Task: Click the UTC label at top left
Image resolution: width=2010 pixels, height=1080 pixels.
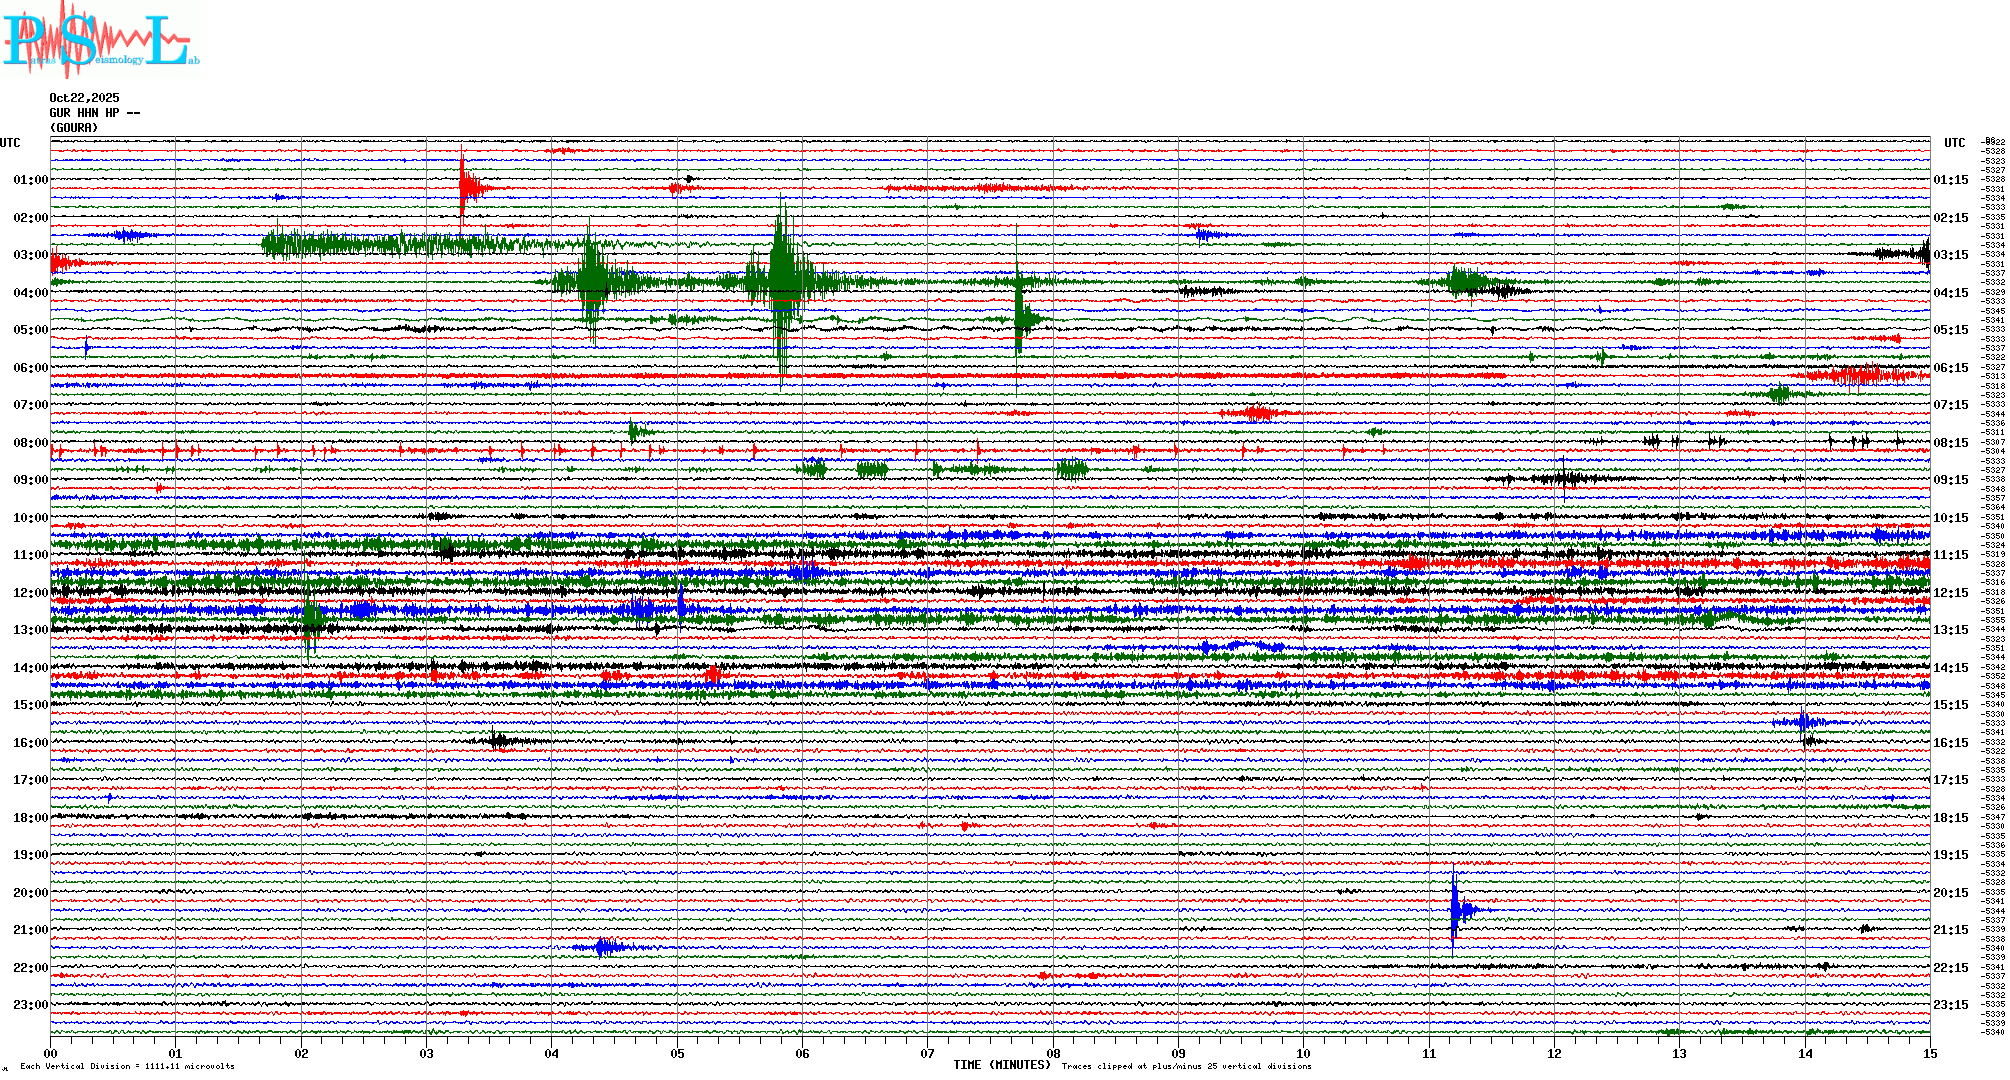Action: 10,143
